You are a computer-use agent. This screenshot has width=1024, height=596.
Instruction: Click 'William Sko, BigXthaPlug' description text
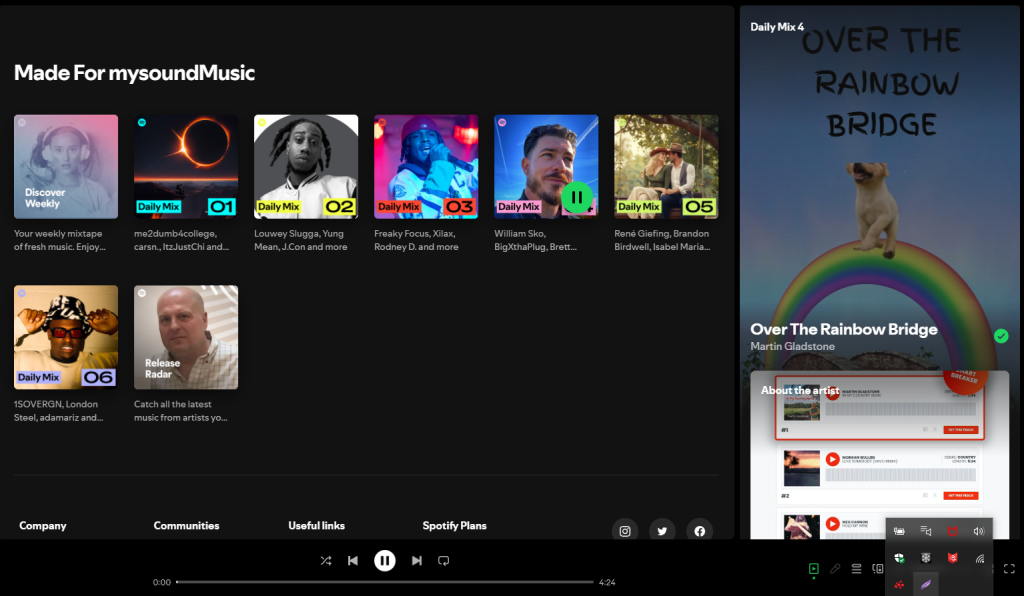pos(536,240)
